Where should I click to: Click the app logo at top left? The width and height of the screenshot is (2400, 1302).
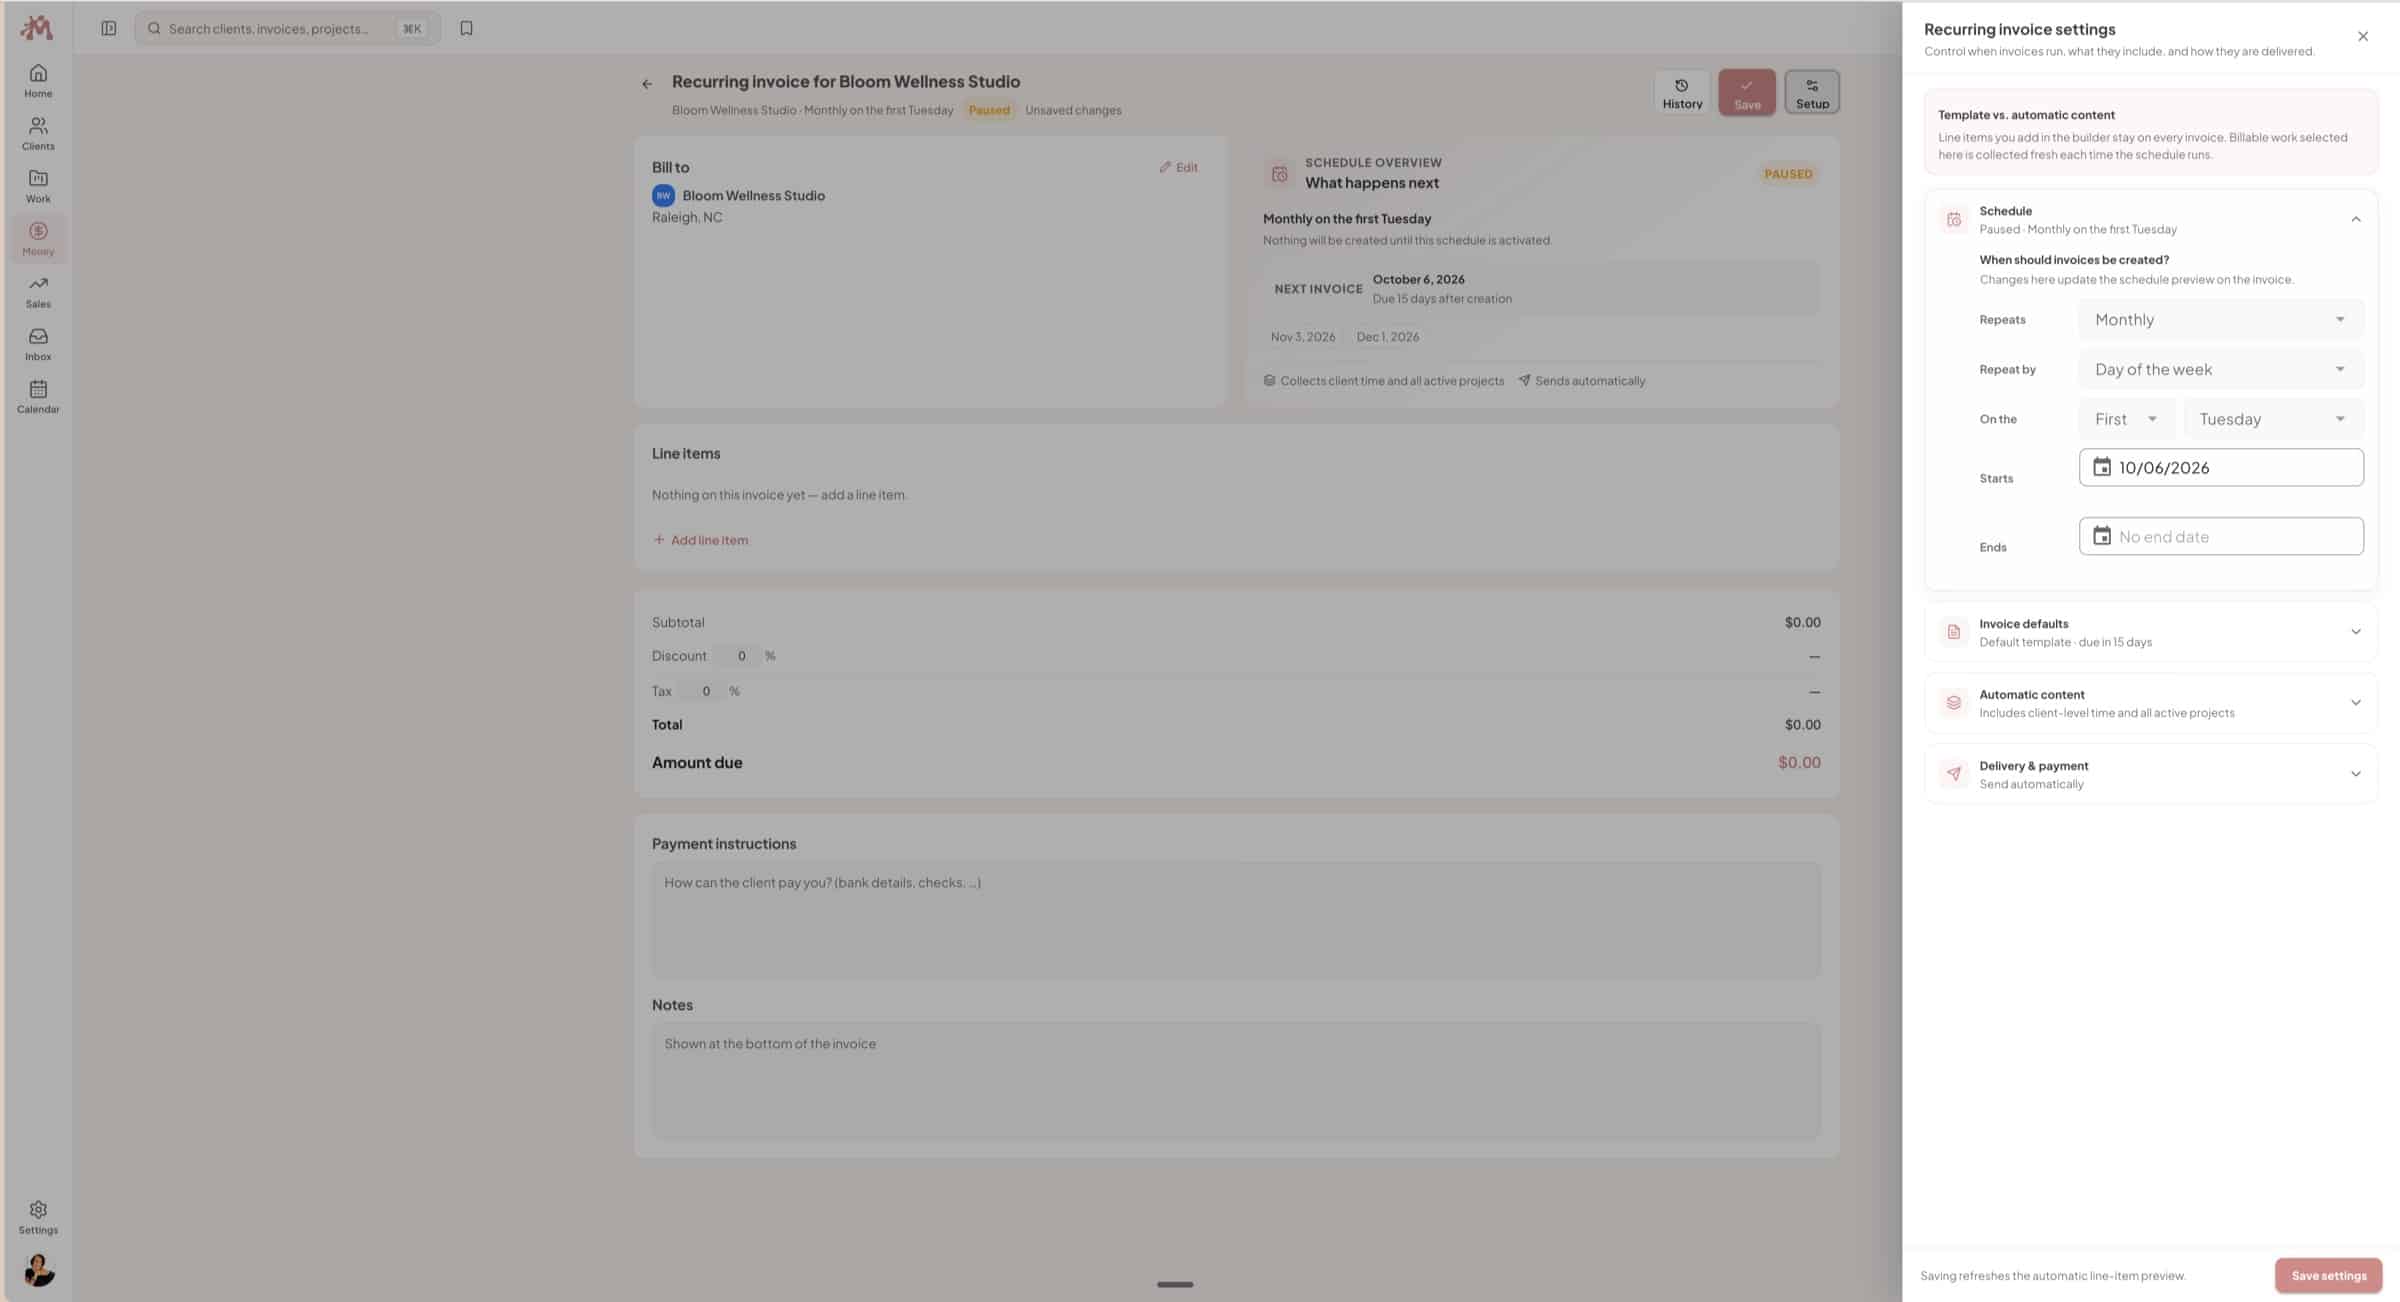point(37,27)
